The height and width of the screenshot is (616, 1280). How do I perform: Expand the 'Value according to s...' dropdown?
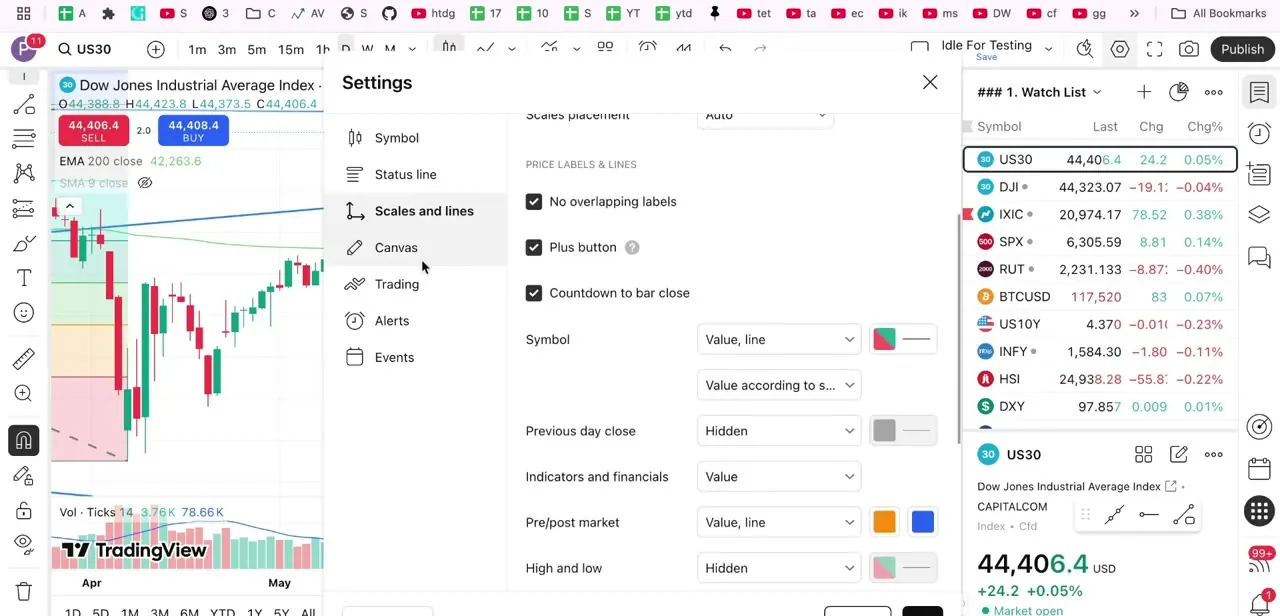(779, 385)
